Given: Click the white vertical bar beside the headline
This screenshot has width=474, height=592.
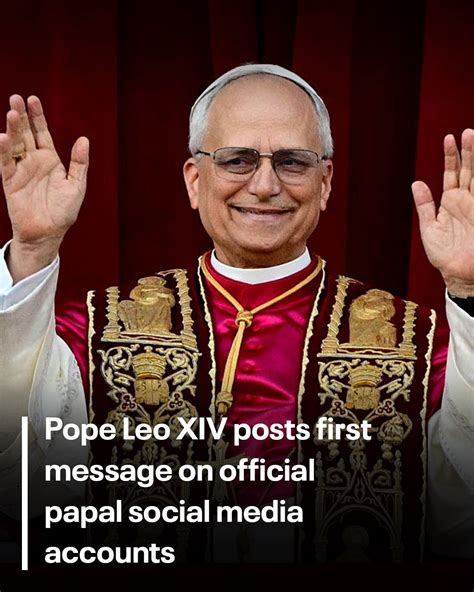Looking at the screenshot, I should (x=25, y=493).
